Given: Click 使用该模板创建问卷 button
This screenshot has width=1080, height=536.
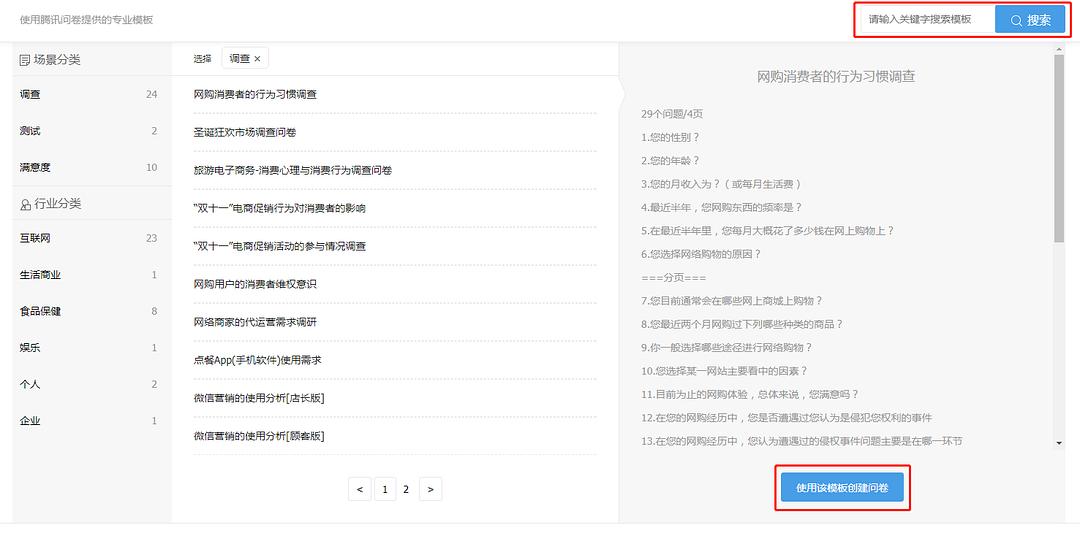Looking at the screenshot, I should pos(842,488).
